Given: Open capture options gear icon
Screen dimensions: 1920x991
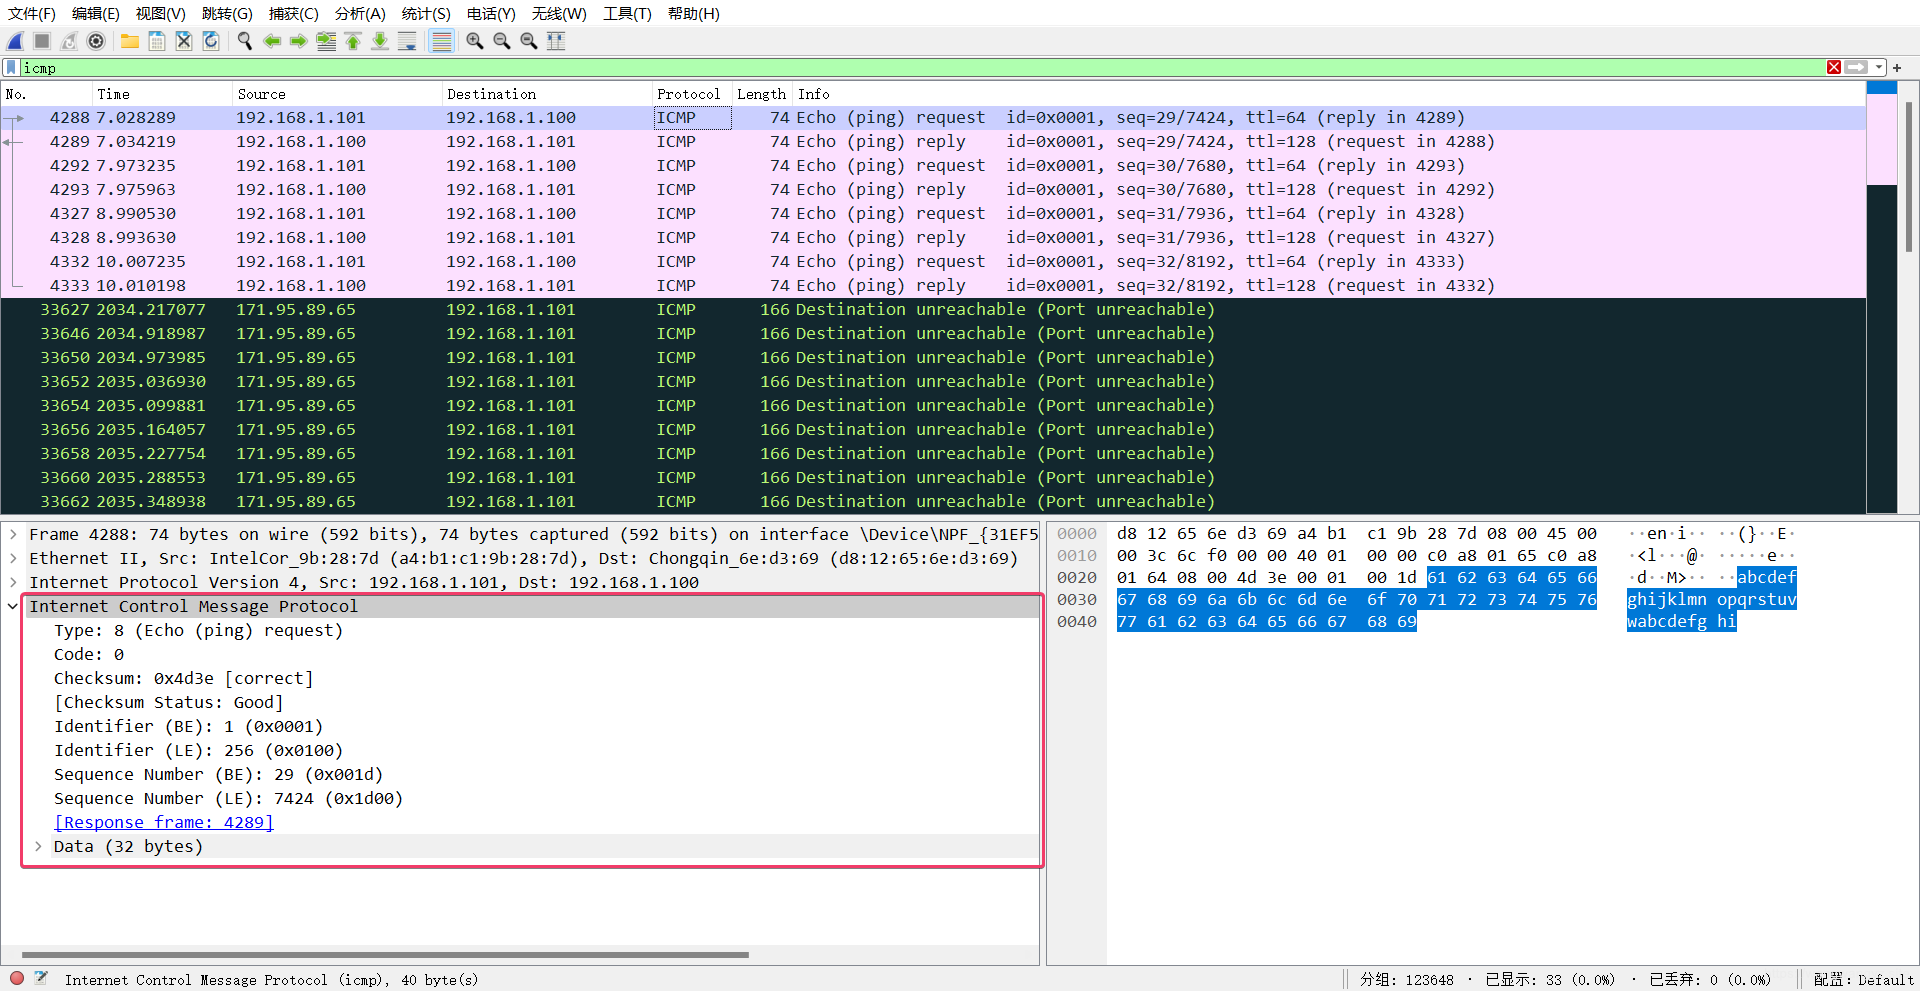Looking at the screenshot, I should point(96,41).
